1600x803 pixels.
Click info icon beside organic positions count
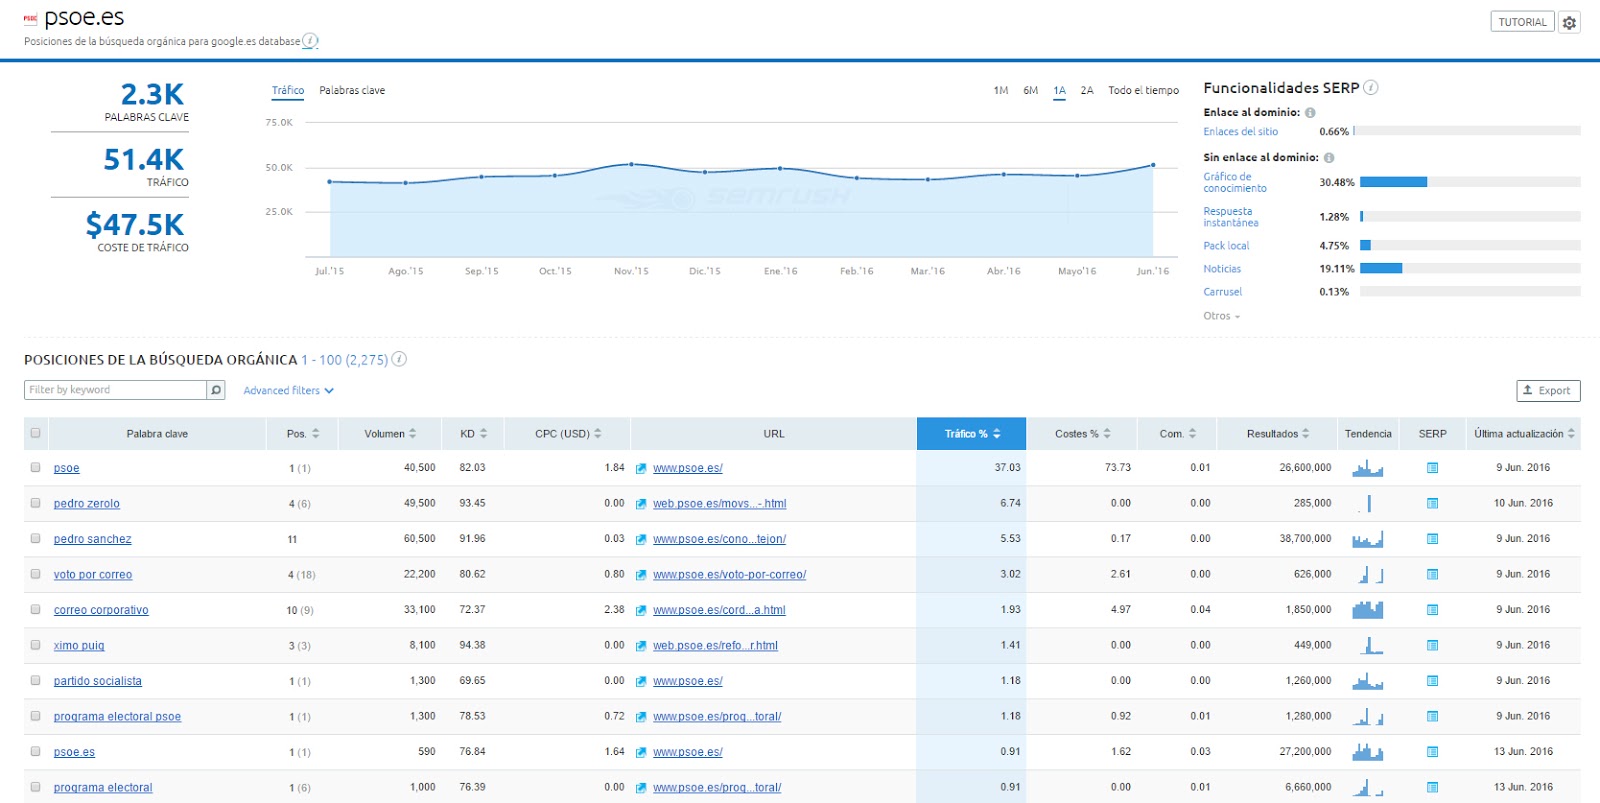click(399, 359)
